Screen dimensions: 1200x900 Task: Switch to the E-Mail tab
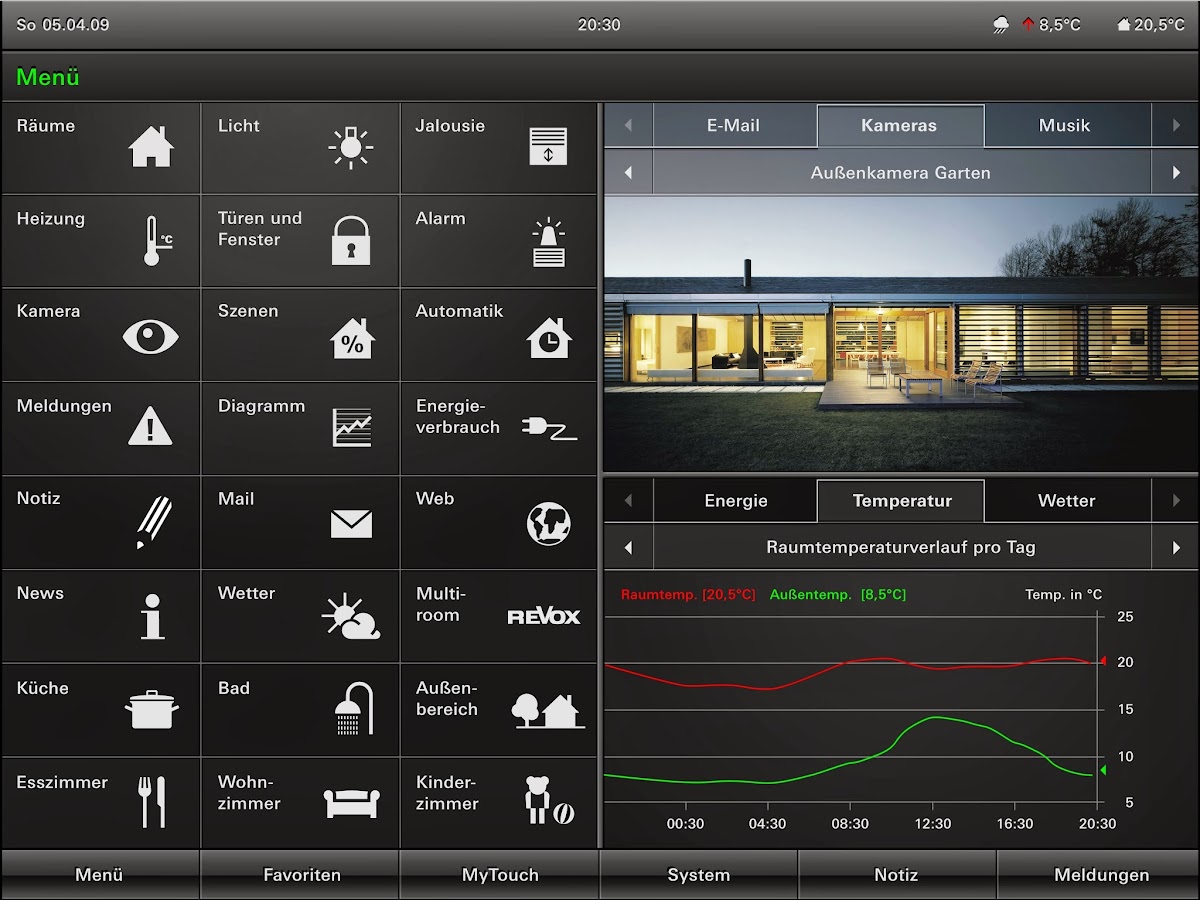(x=734, y=126)
